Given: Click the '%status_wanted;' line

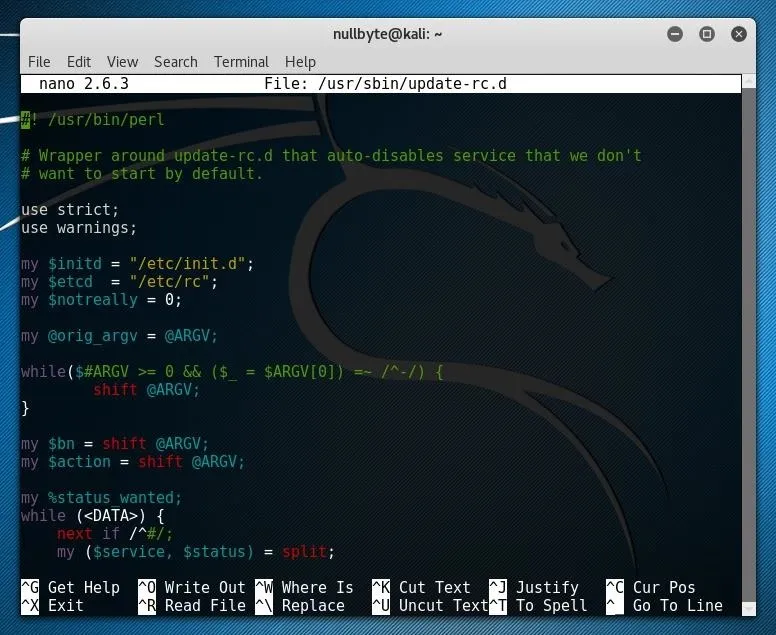Looking at the screenshot, I should tap(101, 498).
